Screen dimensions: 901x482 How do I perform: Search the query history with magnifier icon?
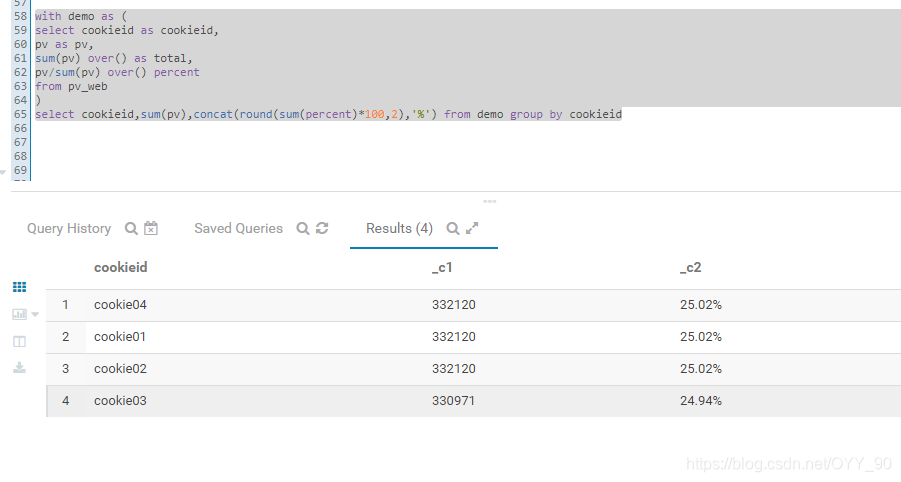pos(131,229)
